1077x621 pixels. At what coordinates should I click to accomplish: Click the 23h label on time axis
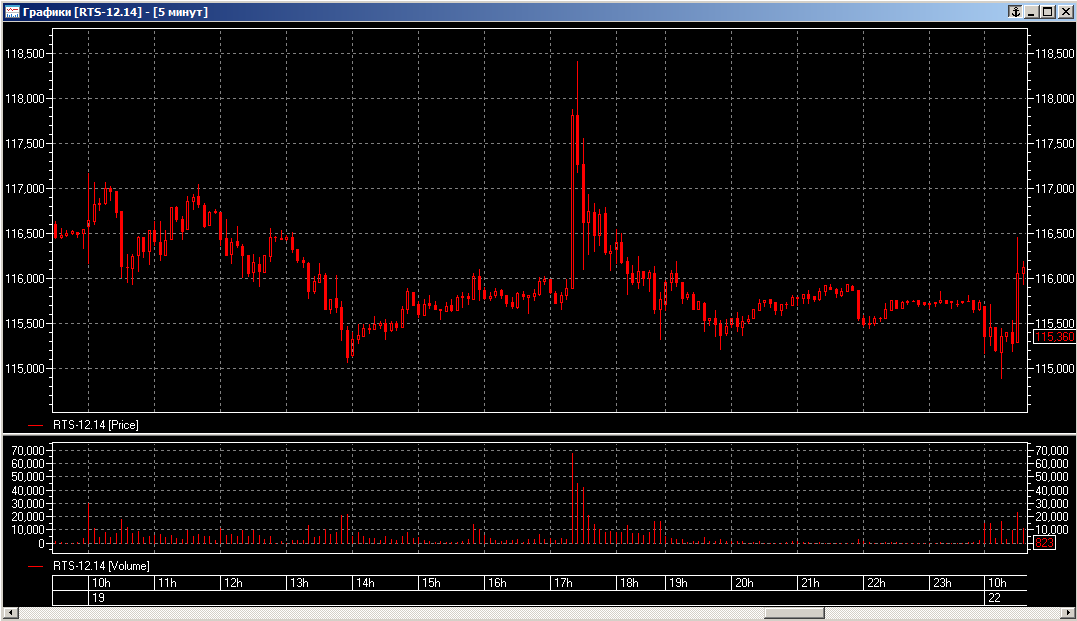941,583
